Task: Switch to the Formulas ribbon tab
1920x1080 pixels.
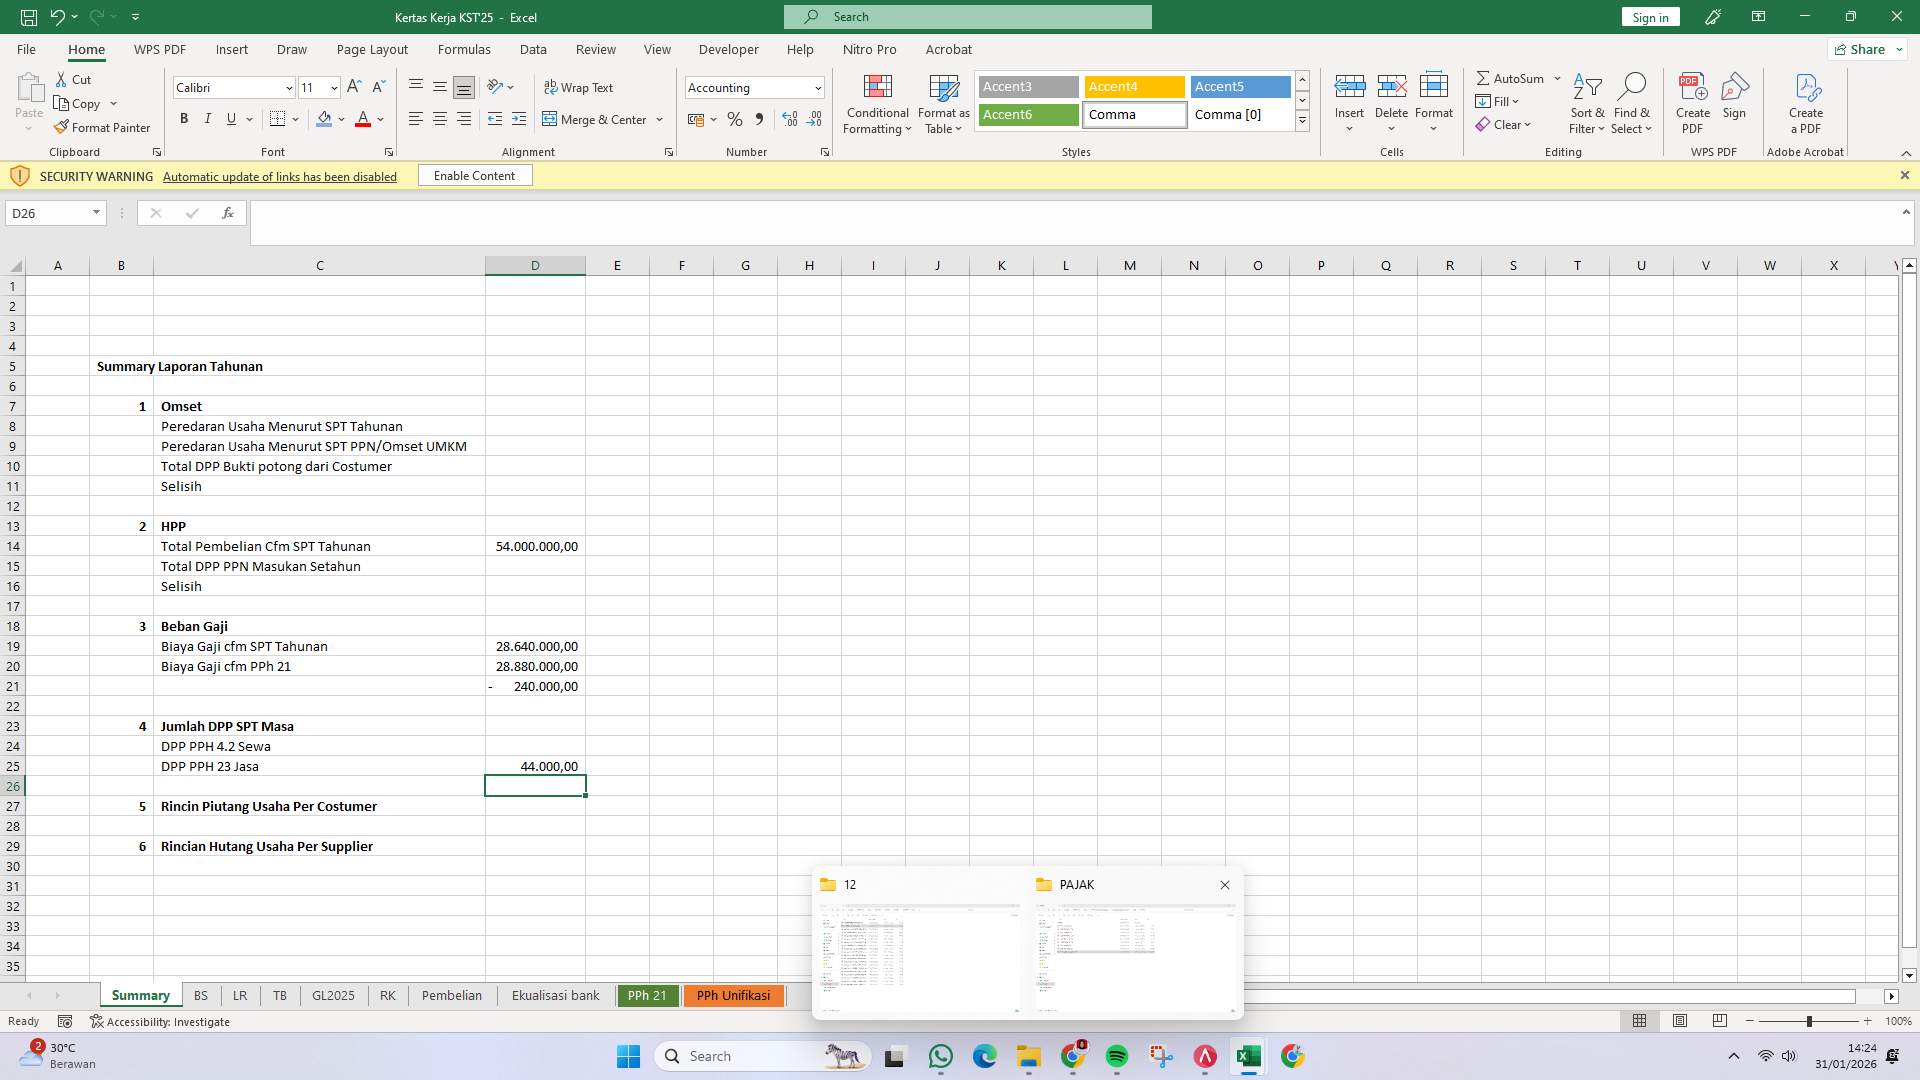Action: pyautogui.click(x=464, y=49)
